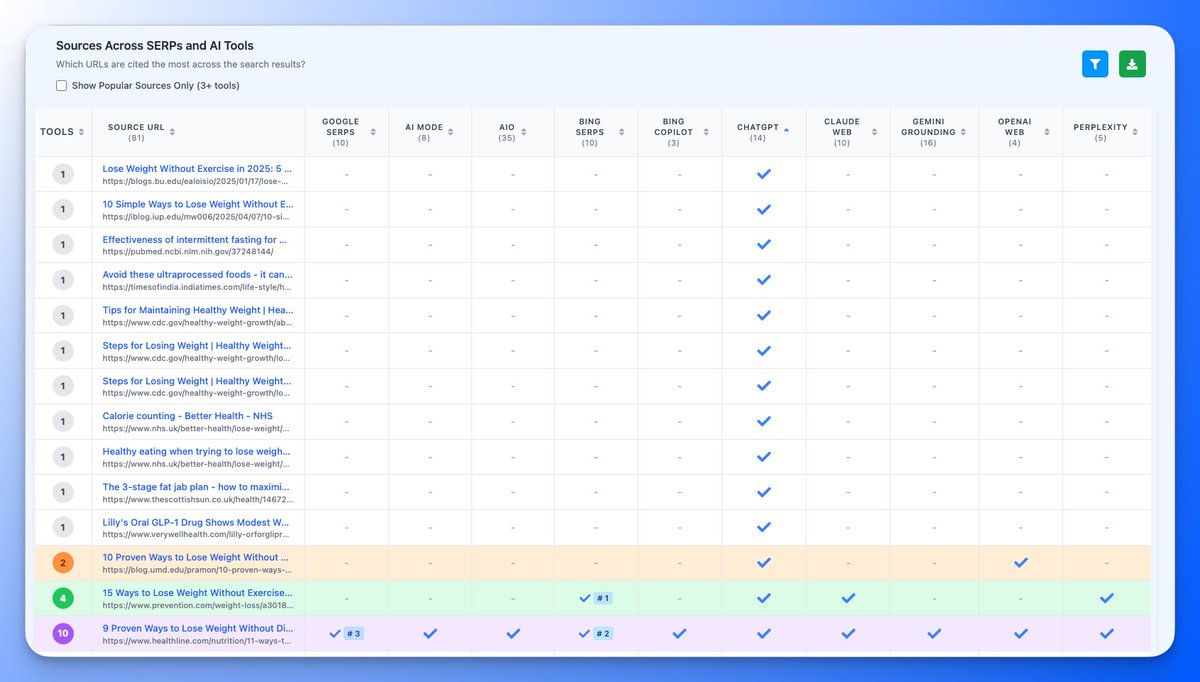Click the blogs.bu.edu URL text
Viewport: 1200px width, 682px height.
197,181
